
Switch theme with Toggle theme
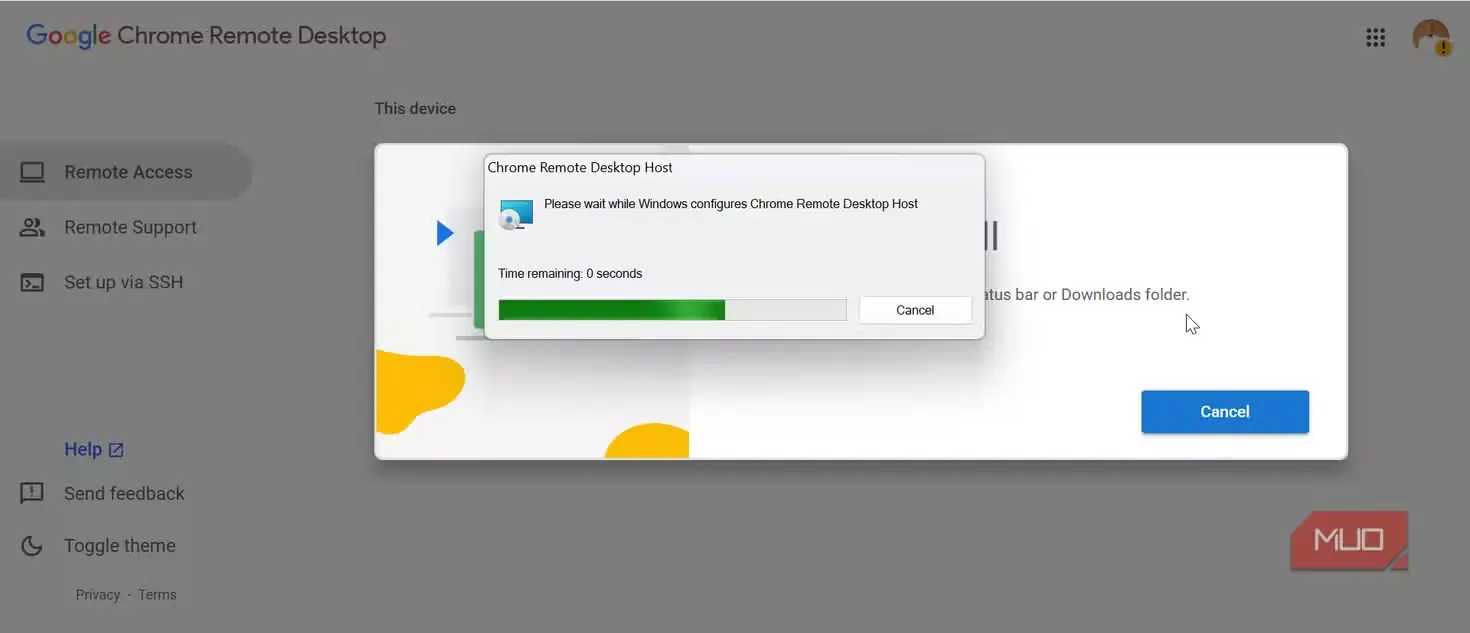click(x=119, y=546)
